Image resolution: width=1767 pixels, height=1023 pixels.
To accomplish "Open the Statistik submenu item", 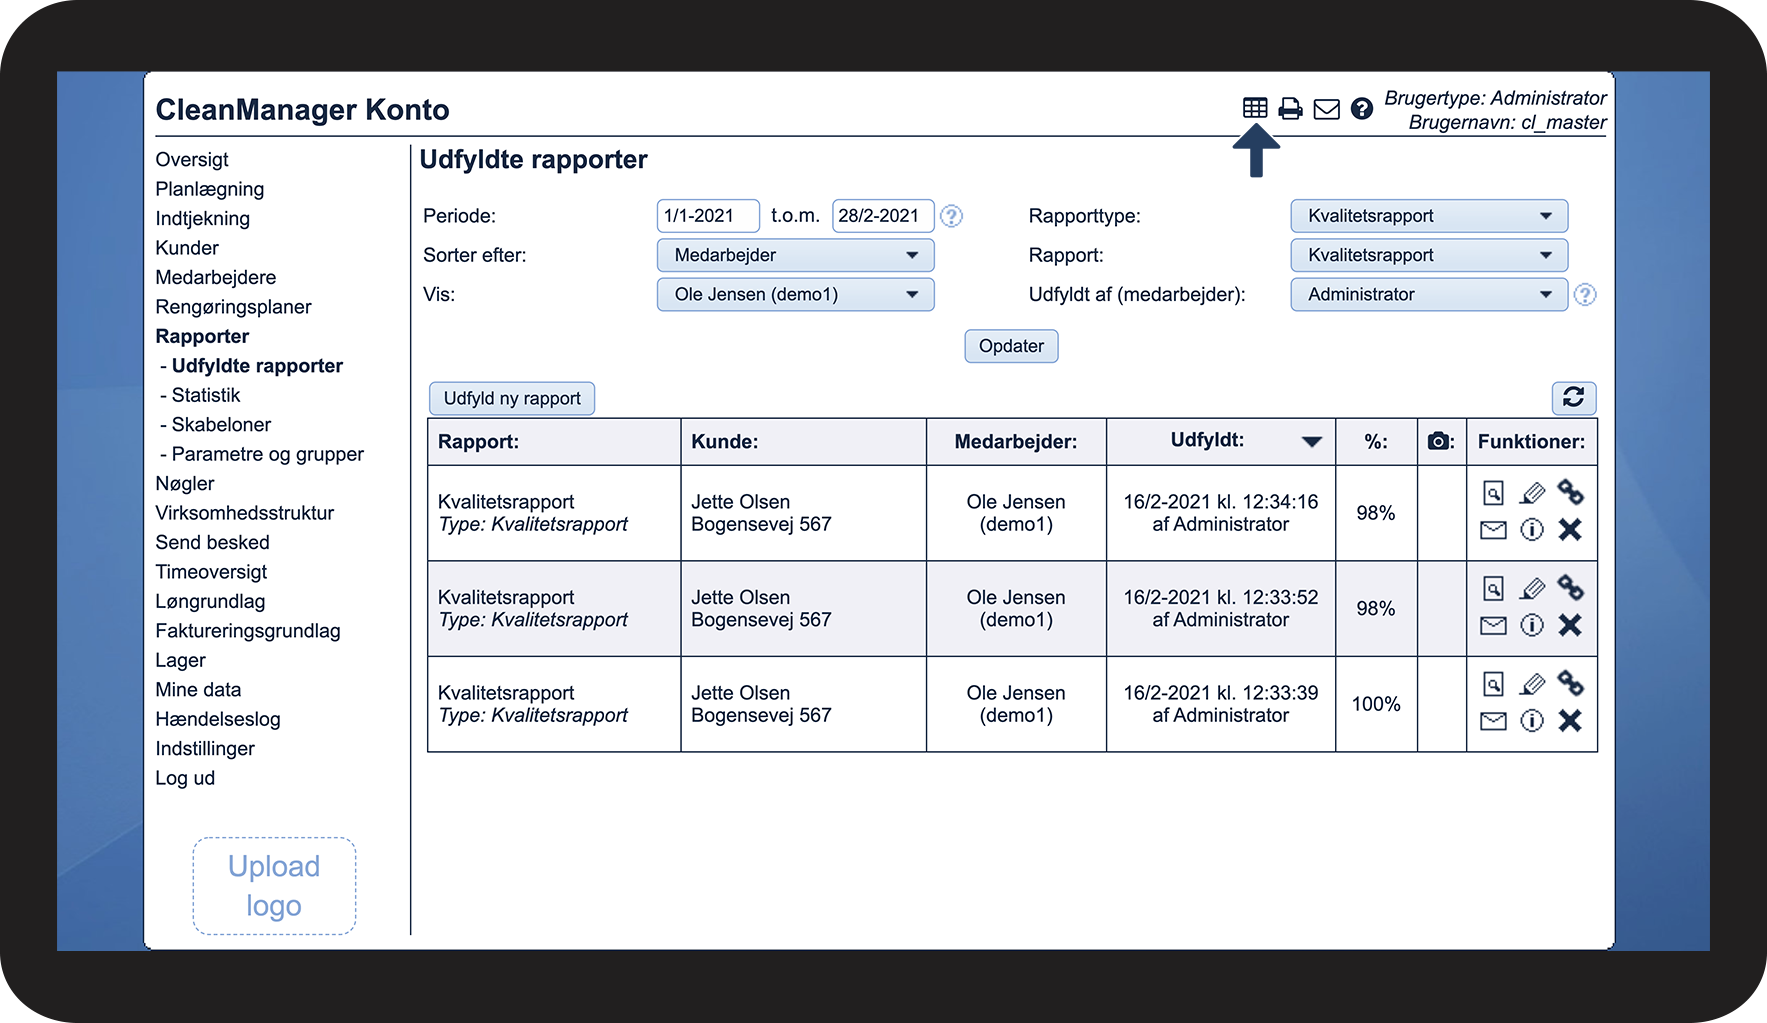I will [206, 396].
